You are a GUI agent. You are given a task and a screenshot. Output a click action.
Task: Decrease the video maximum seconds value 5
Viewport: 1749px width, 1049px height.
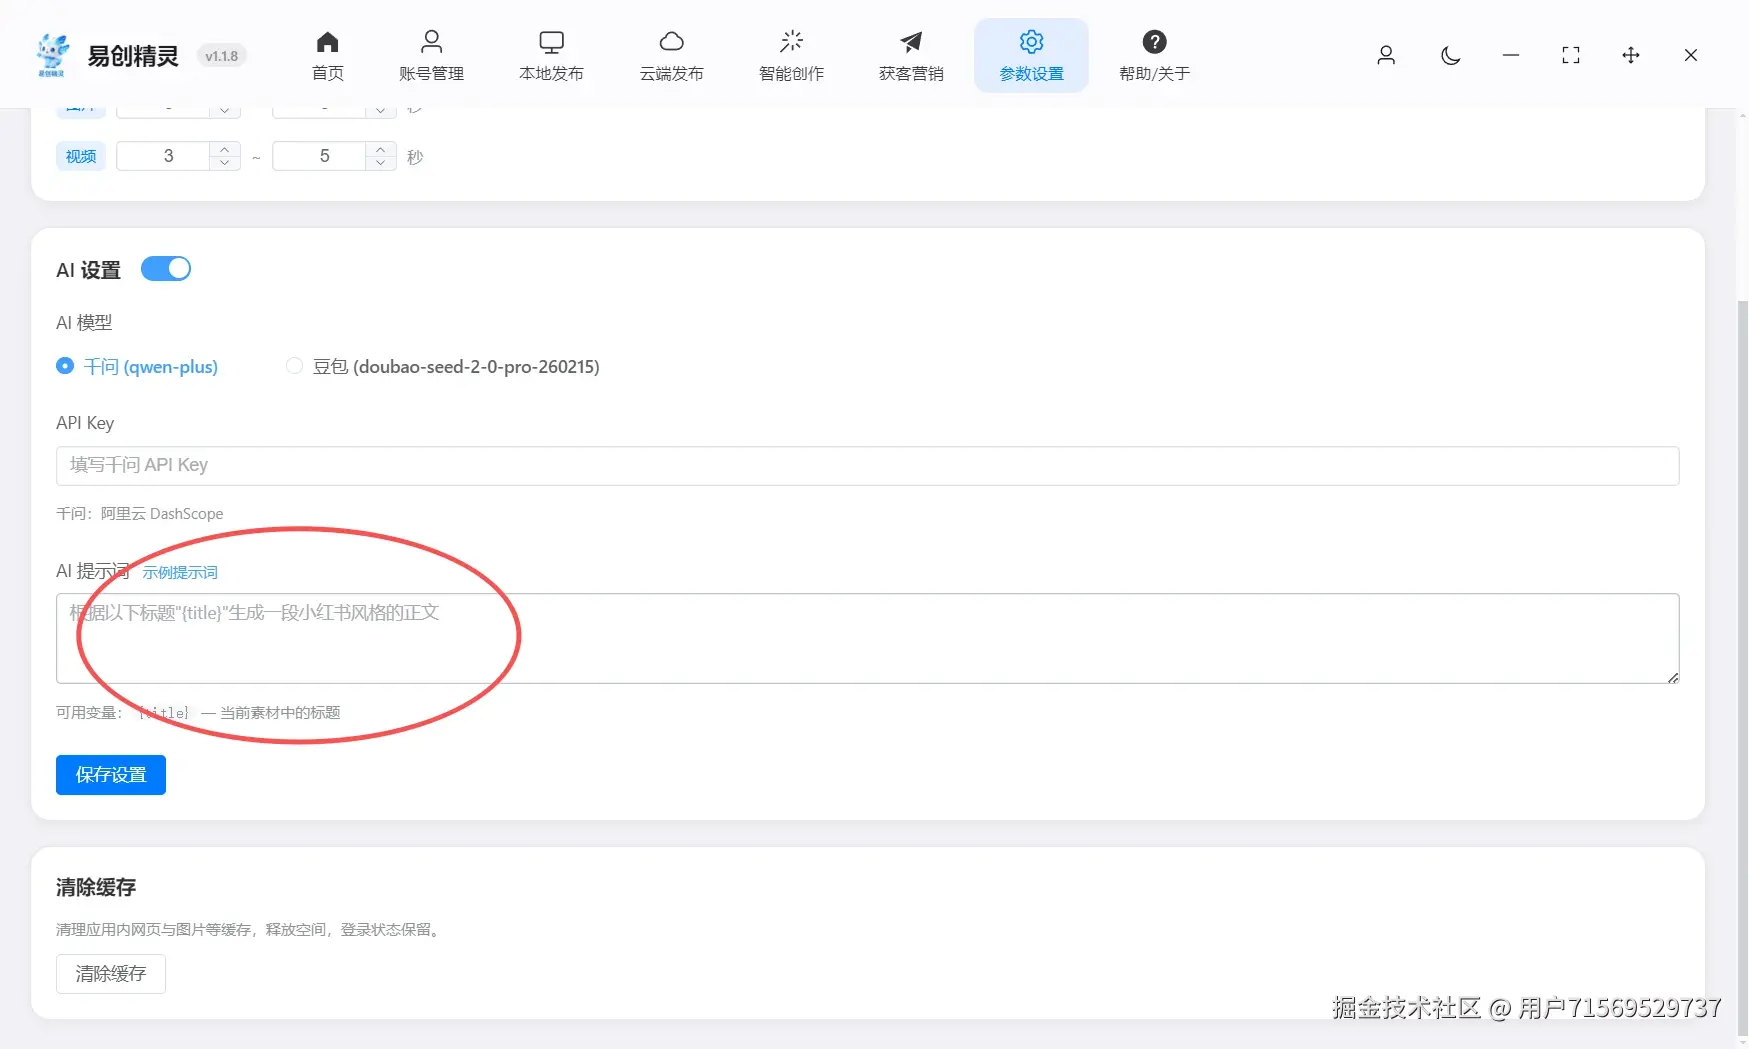tap(381, 163)
